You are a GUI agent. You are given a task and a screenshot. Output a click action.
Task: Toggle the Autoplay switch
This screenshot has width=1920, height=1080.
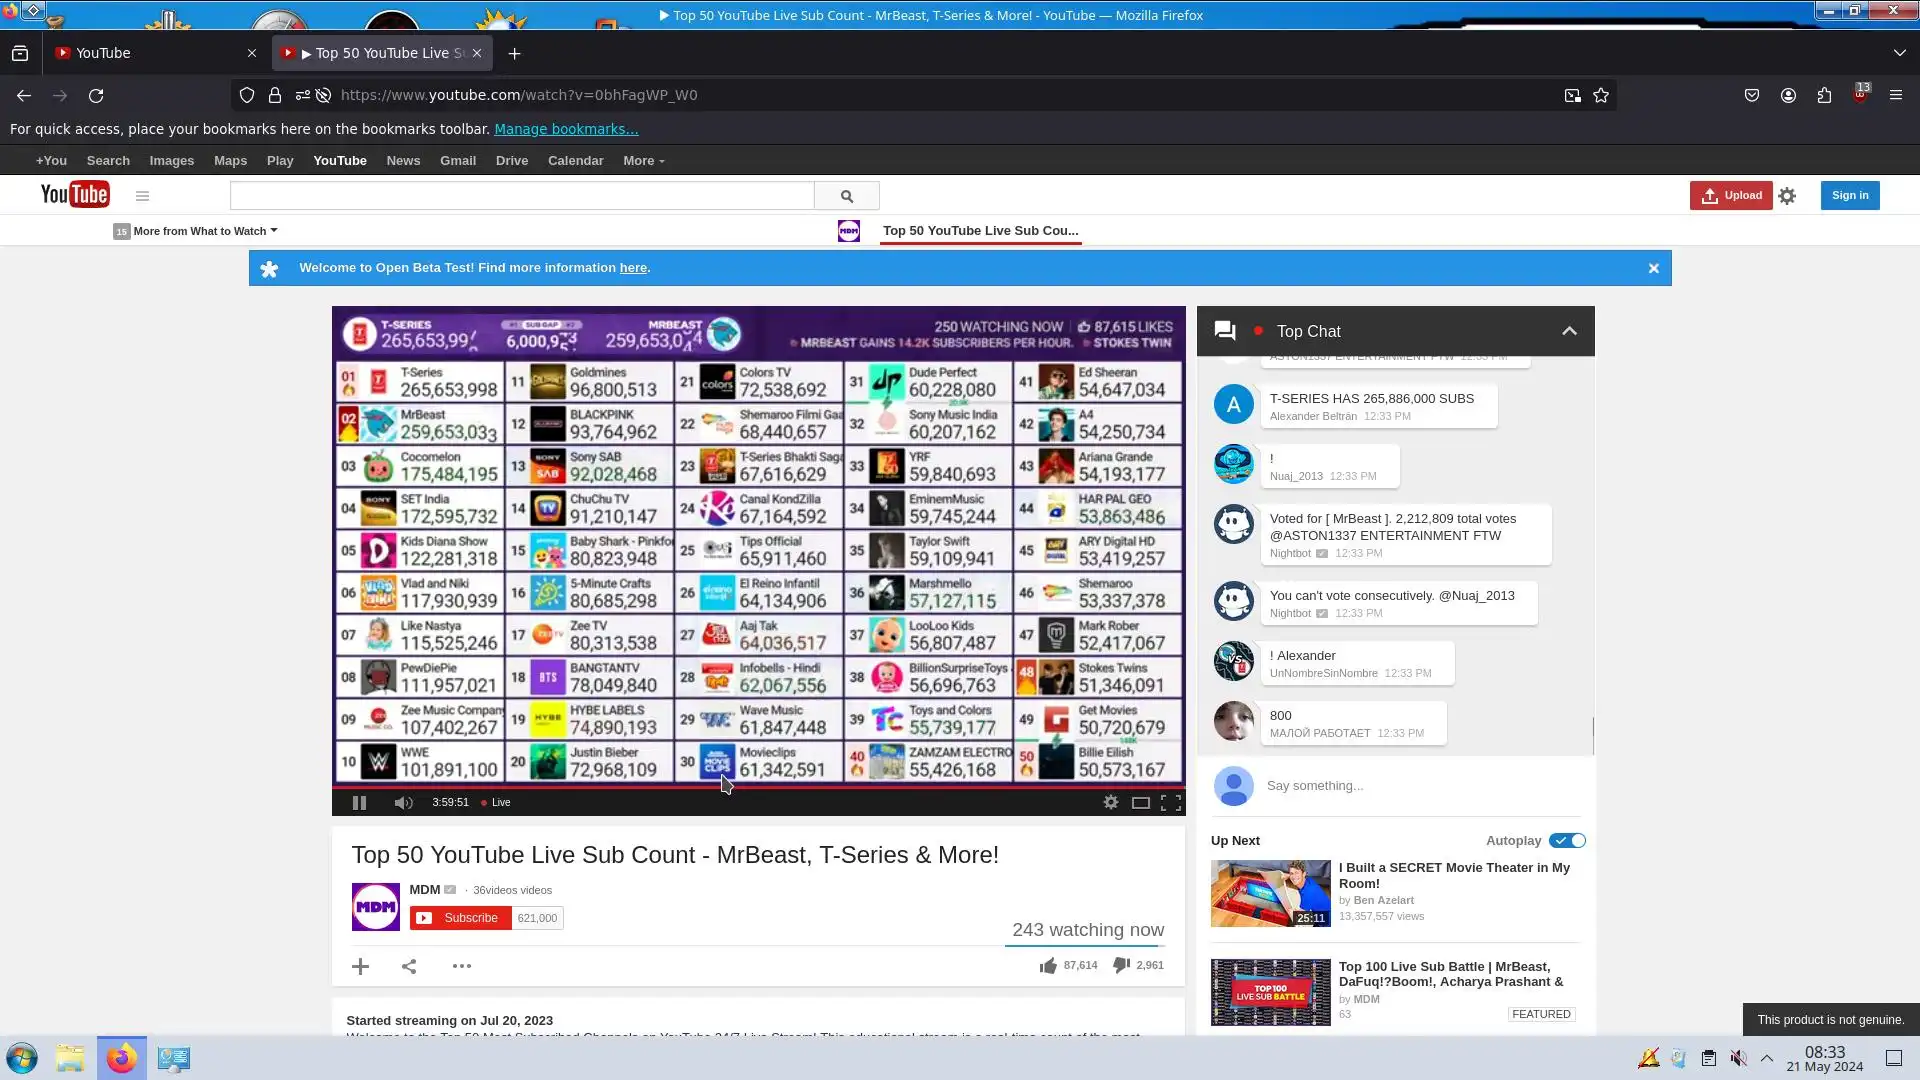coord(1566,841)
